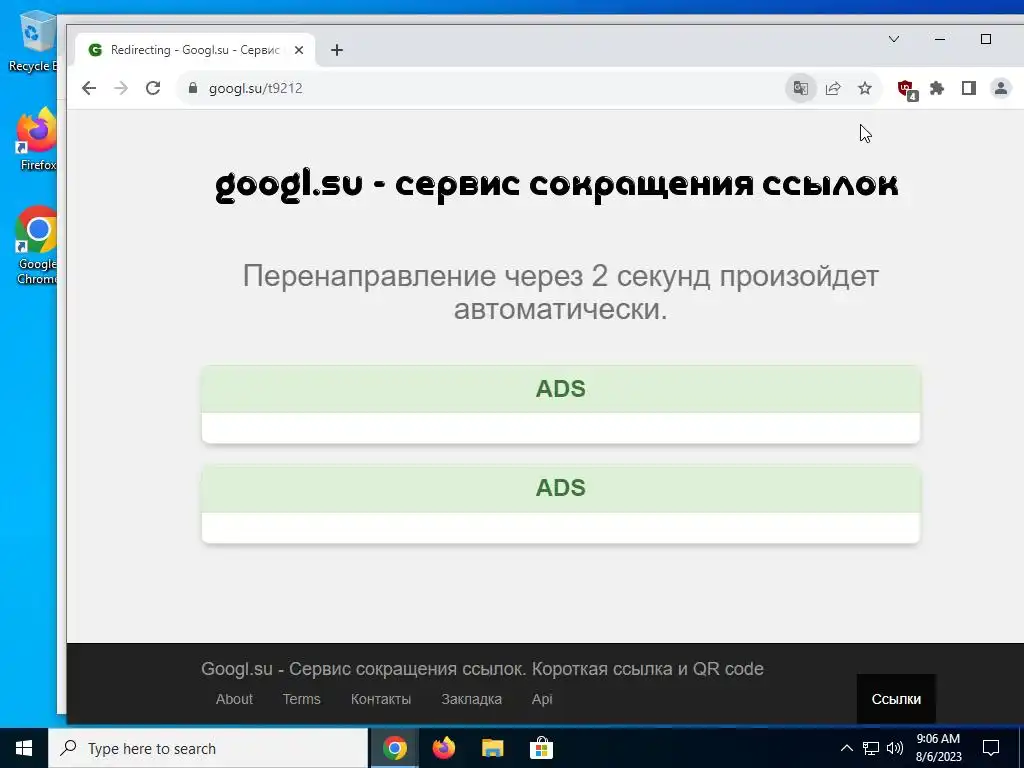Image resolution: width=1024 pixels, height=768 pixels.
Task: Toggle the Chrome side panel icon
Action: [x=968, y=88]
